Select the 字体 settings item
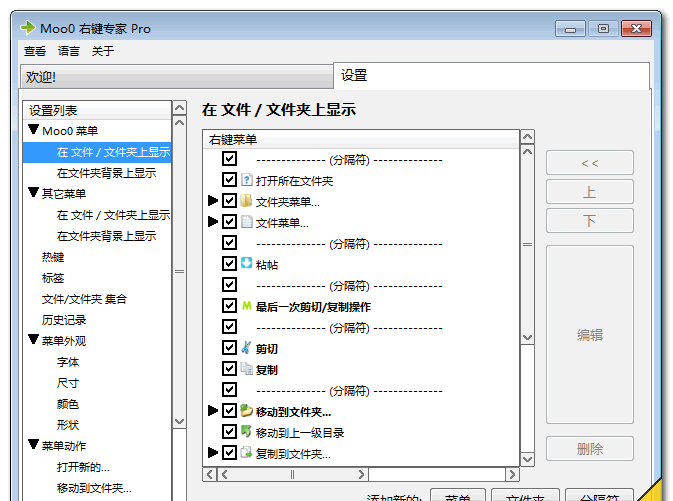The height and width of the screenshot is (501, 673). coord(68,362)
